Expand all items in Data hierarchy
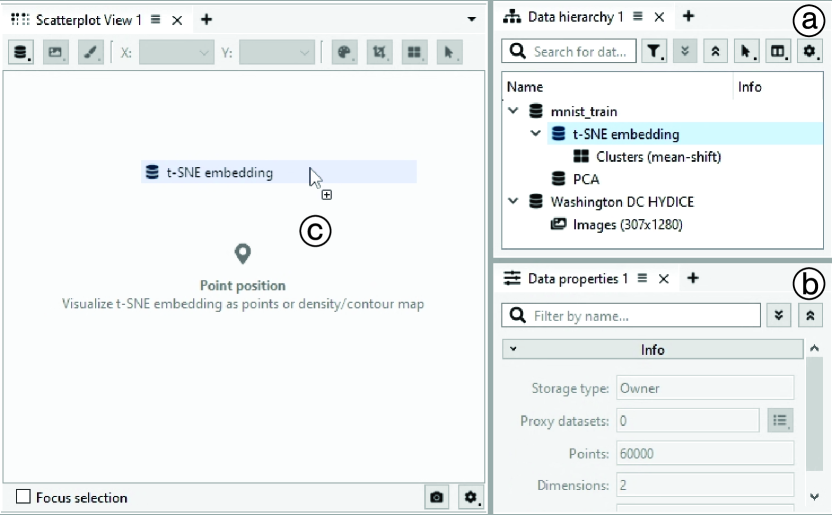This screenshot has height=515, width=832. (x=685, y=51)
